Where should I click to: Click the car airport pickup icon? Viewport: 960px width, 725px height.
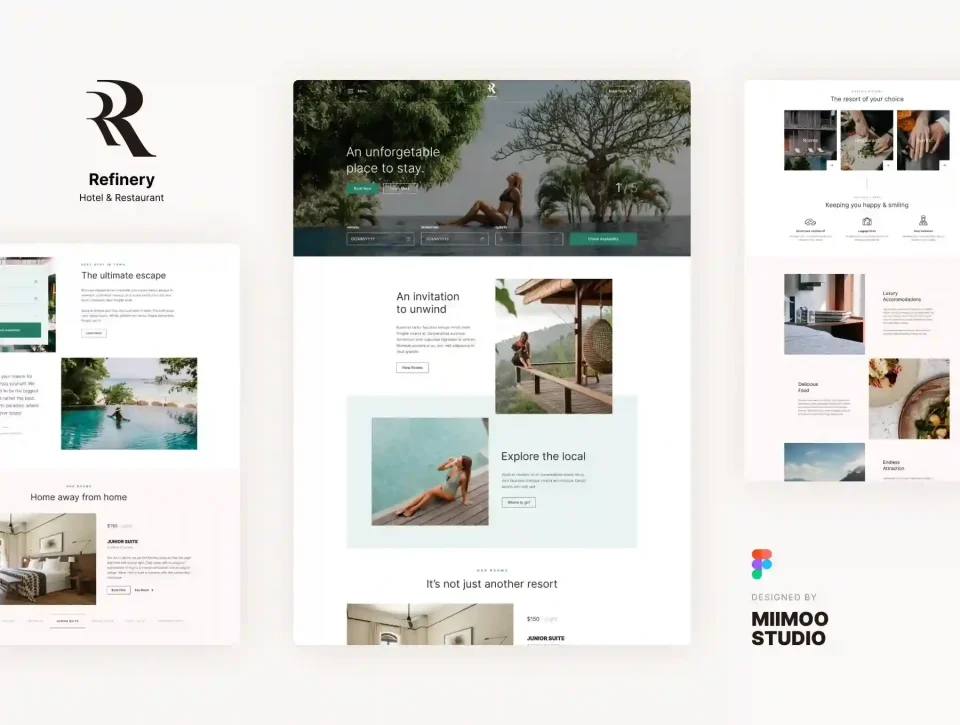coord(810,221)
